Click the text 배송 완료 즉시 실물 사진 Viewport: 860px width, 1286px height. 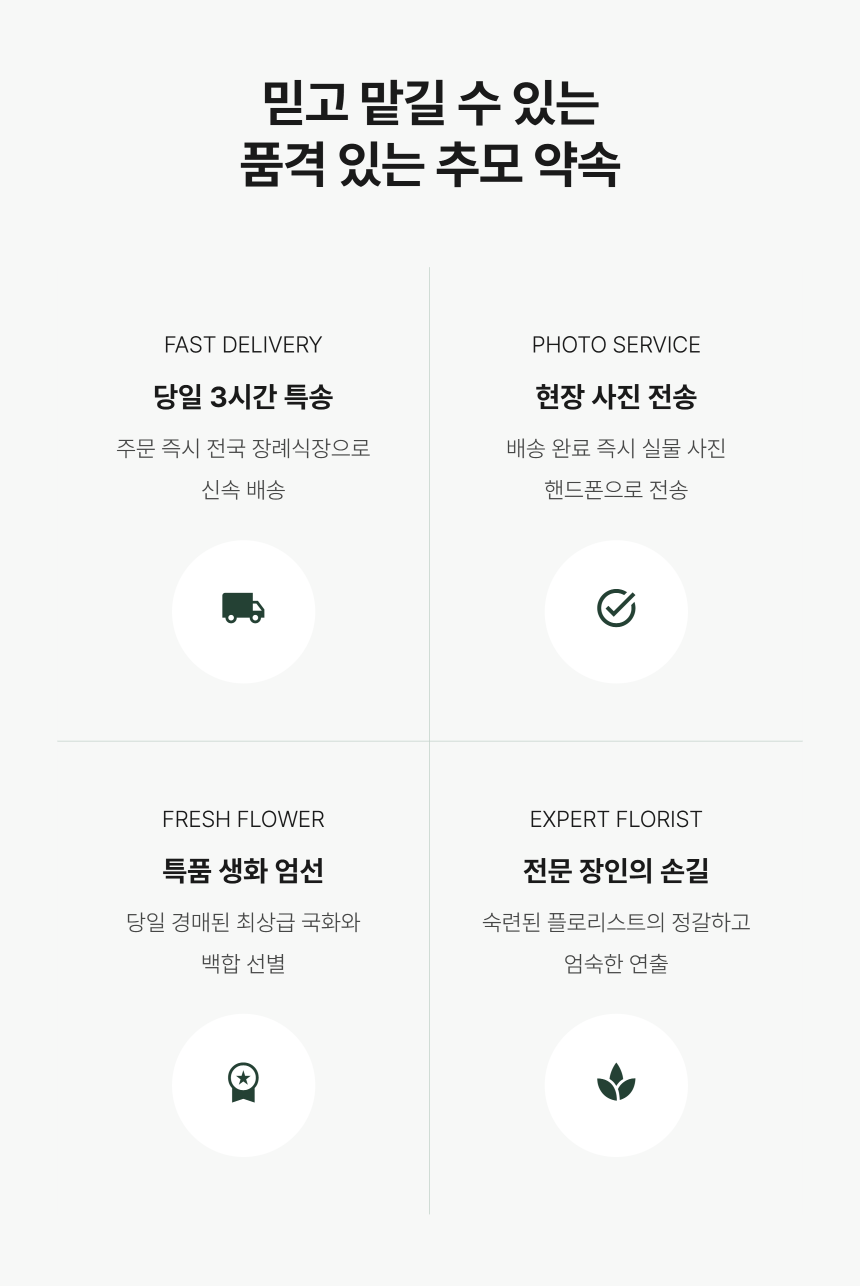coord(616,448)
